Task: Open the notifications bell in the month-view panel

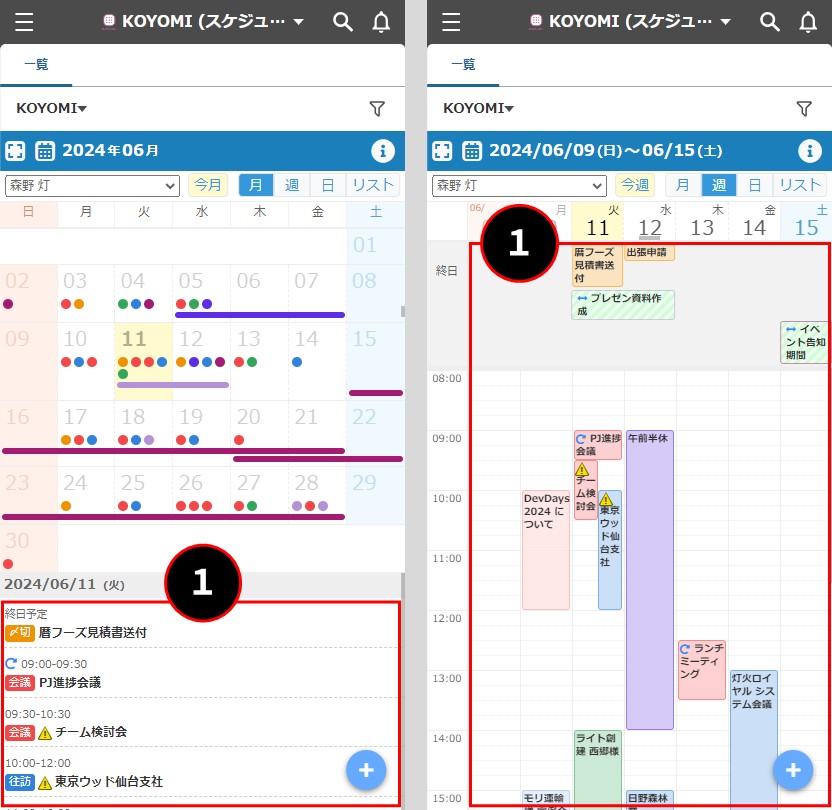Action: pyautogui.click(x=381, y=22)
